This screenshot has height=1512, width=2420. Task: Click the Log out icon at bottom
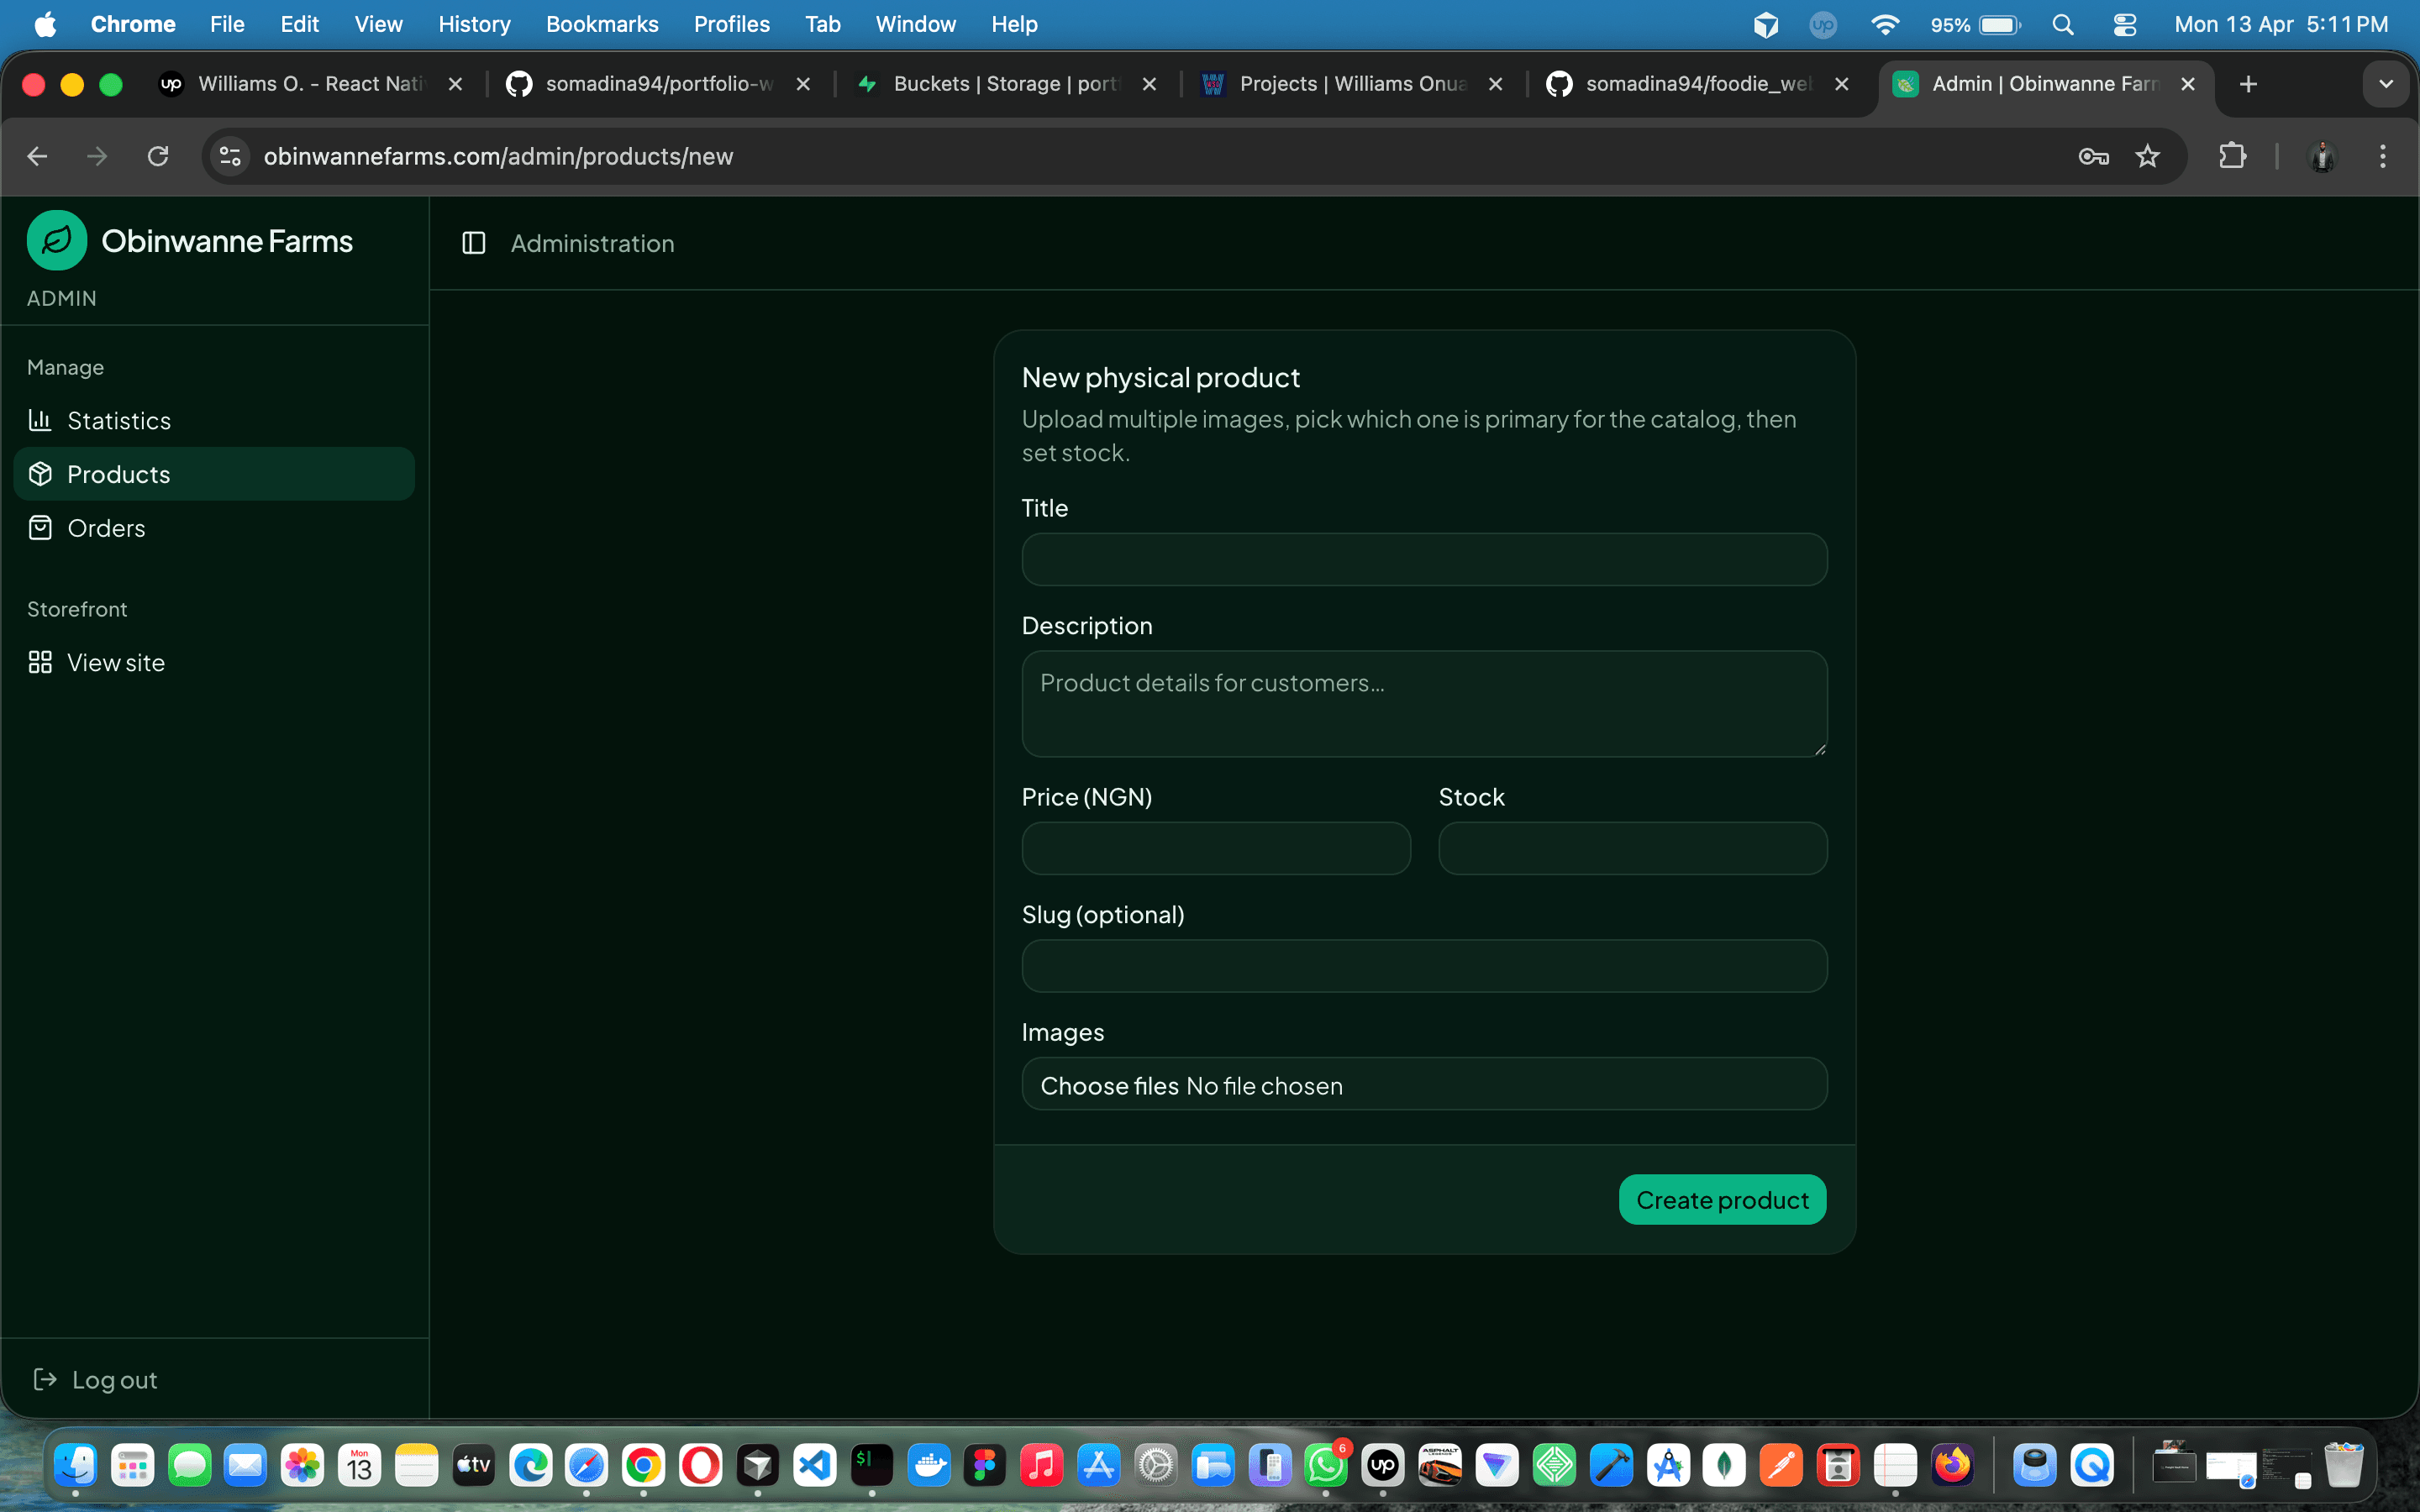point(44,1379)
